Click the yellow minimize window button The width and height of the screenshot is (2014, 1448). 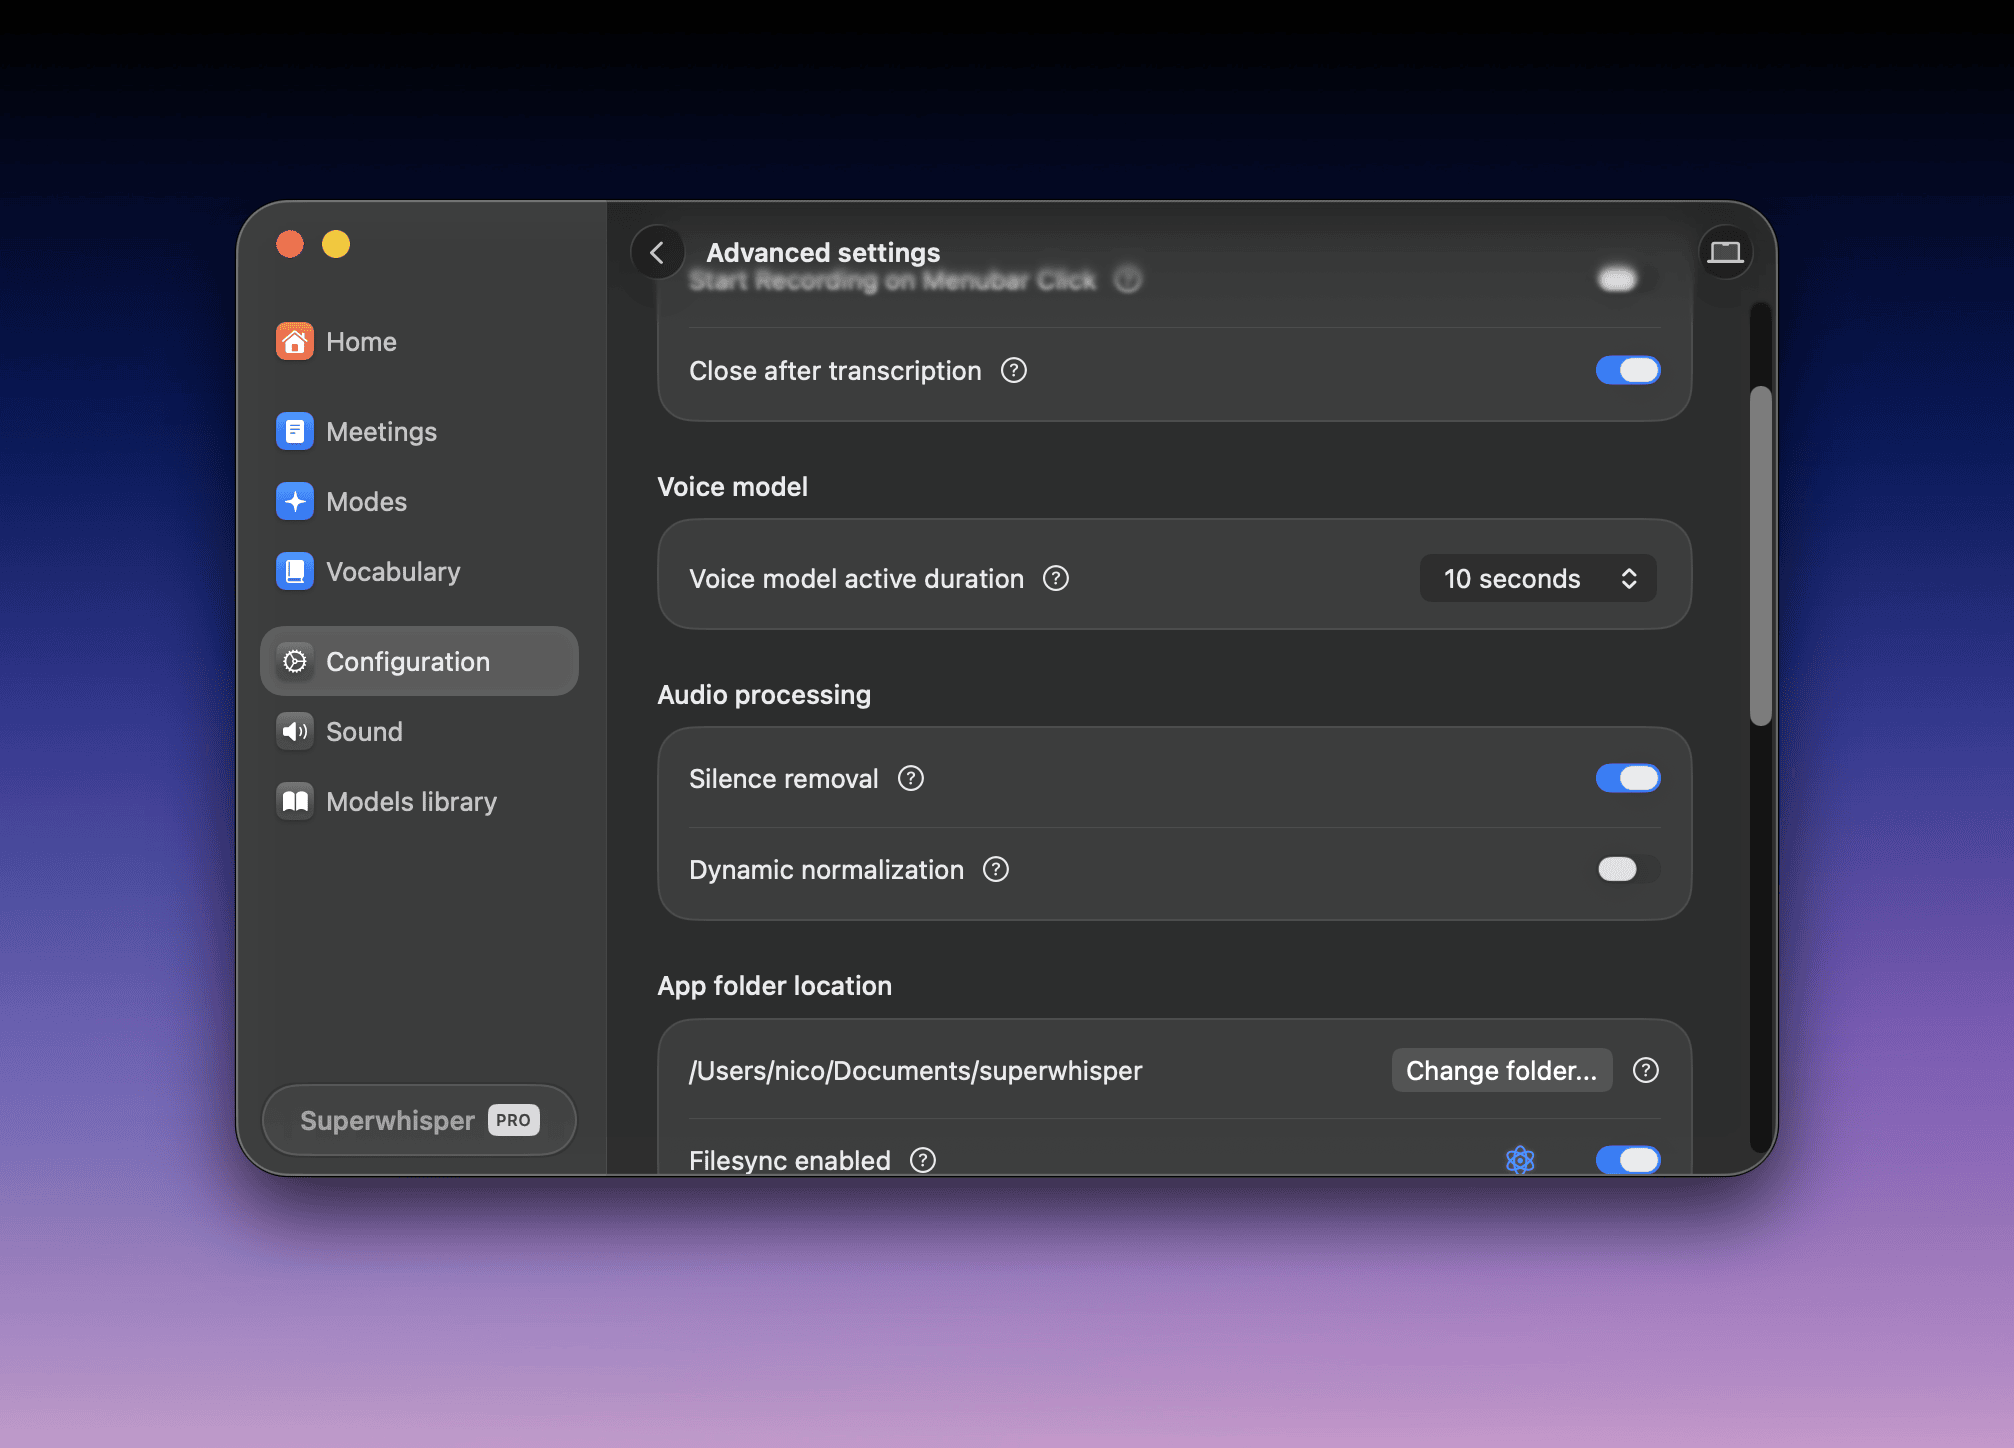click(336, 245)
